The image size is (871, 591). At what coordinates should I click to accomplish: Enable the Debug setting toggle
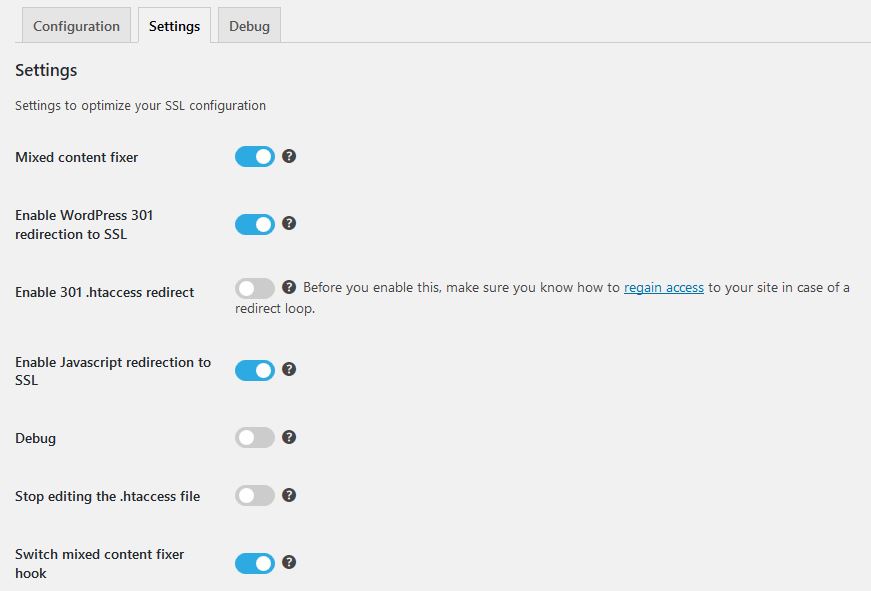pos(255,438)
